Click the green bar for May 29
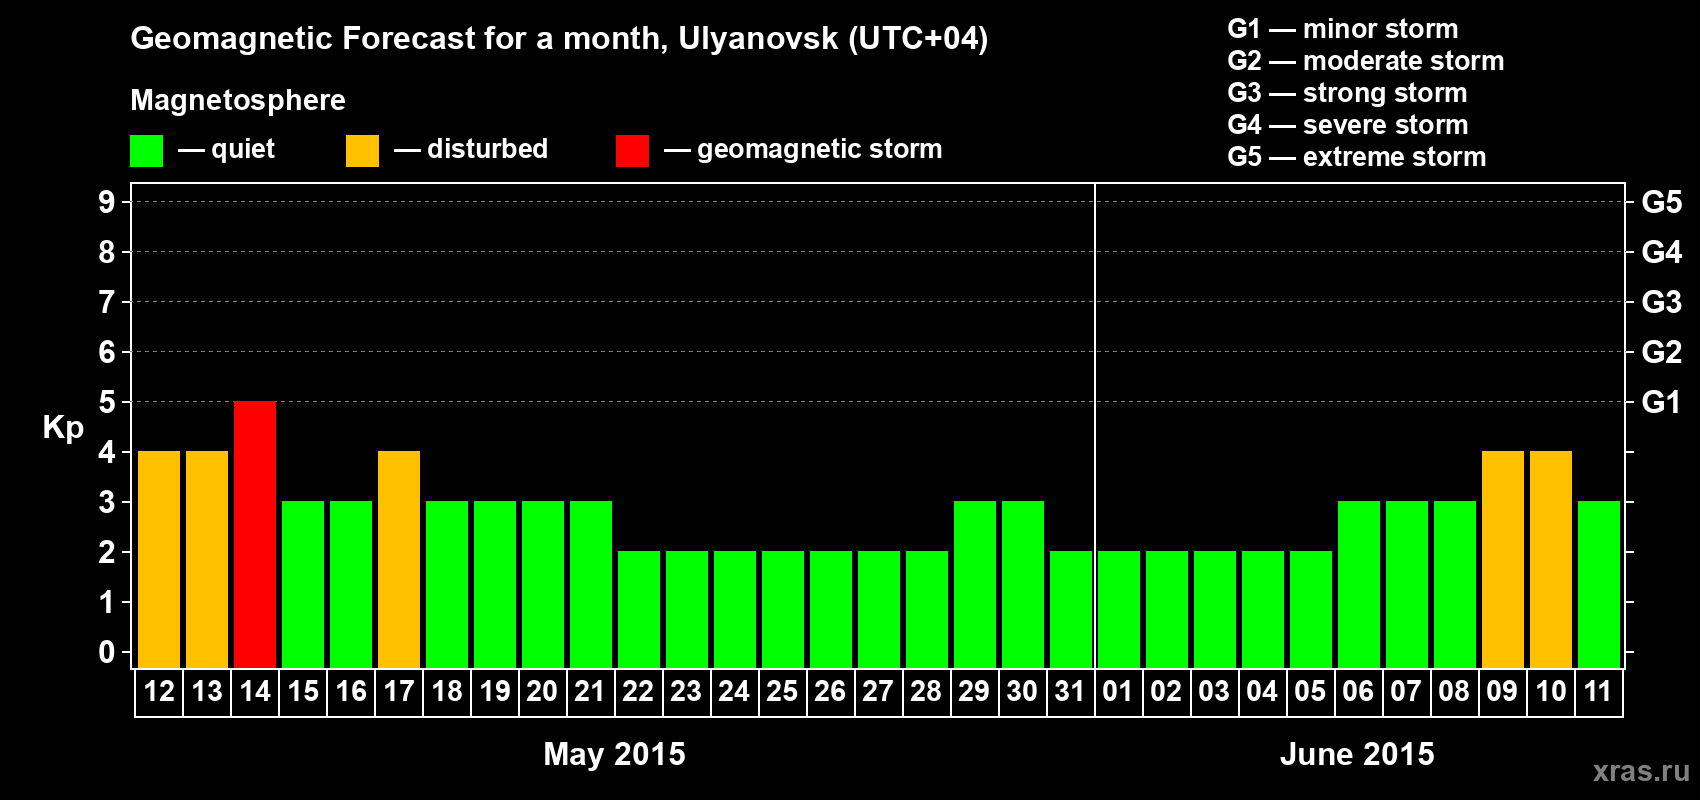1700x800 pixels. [975, 584]
